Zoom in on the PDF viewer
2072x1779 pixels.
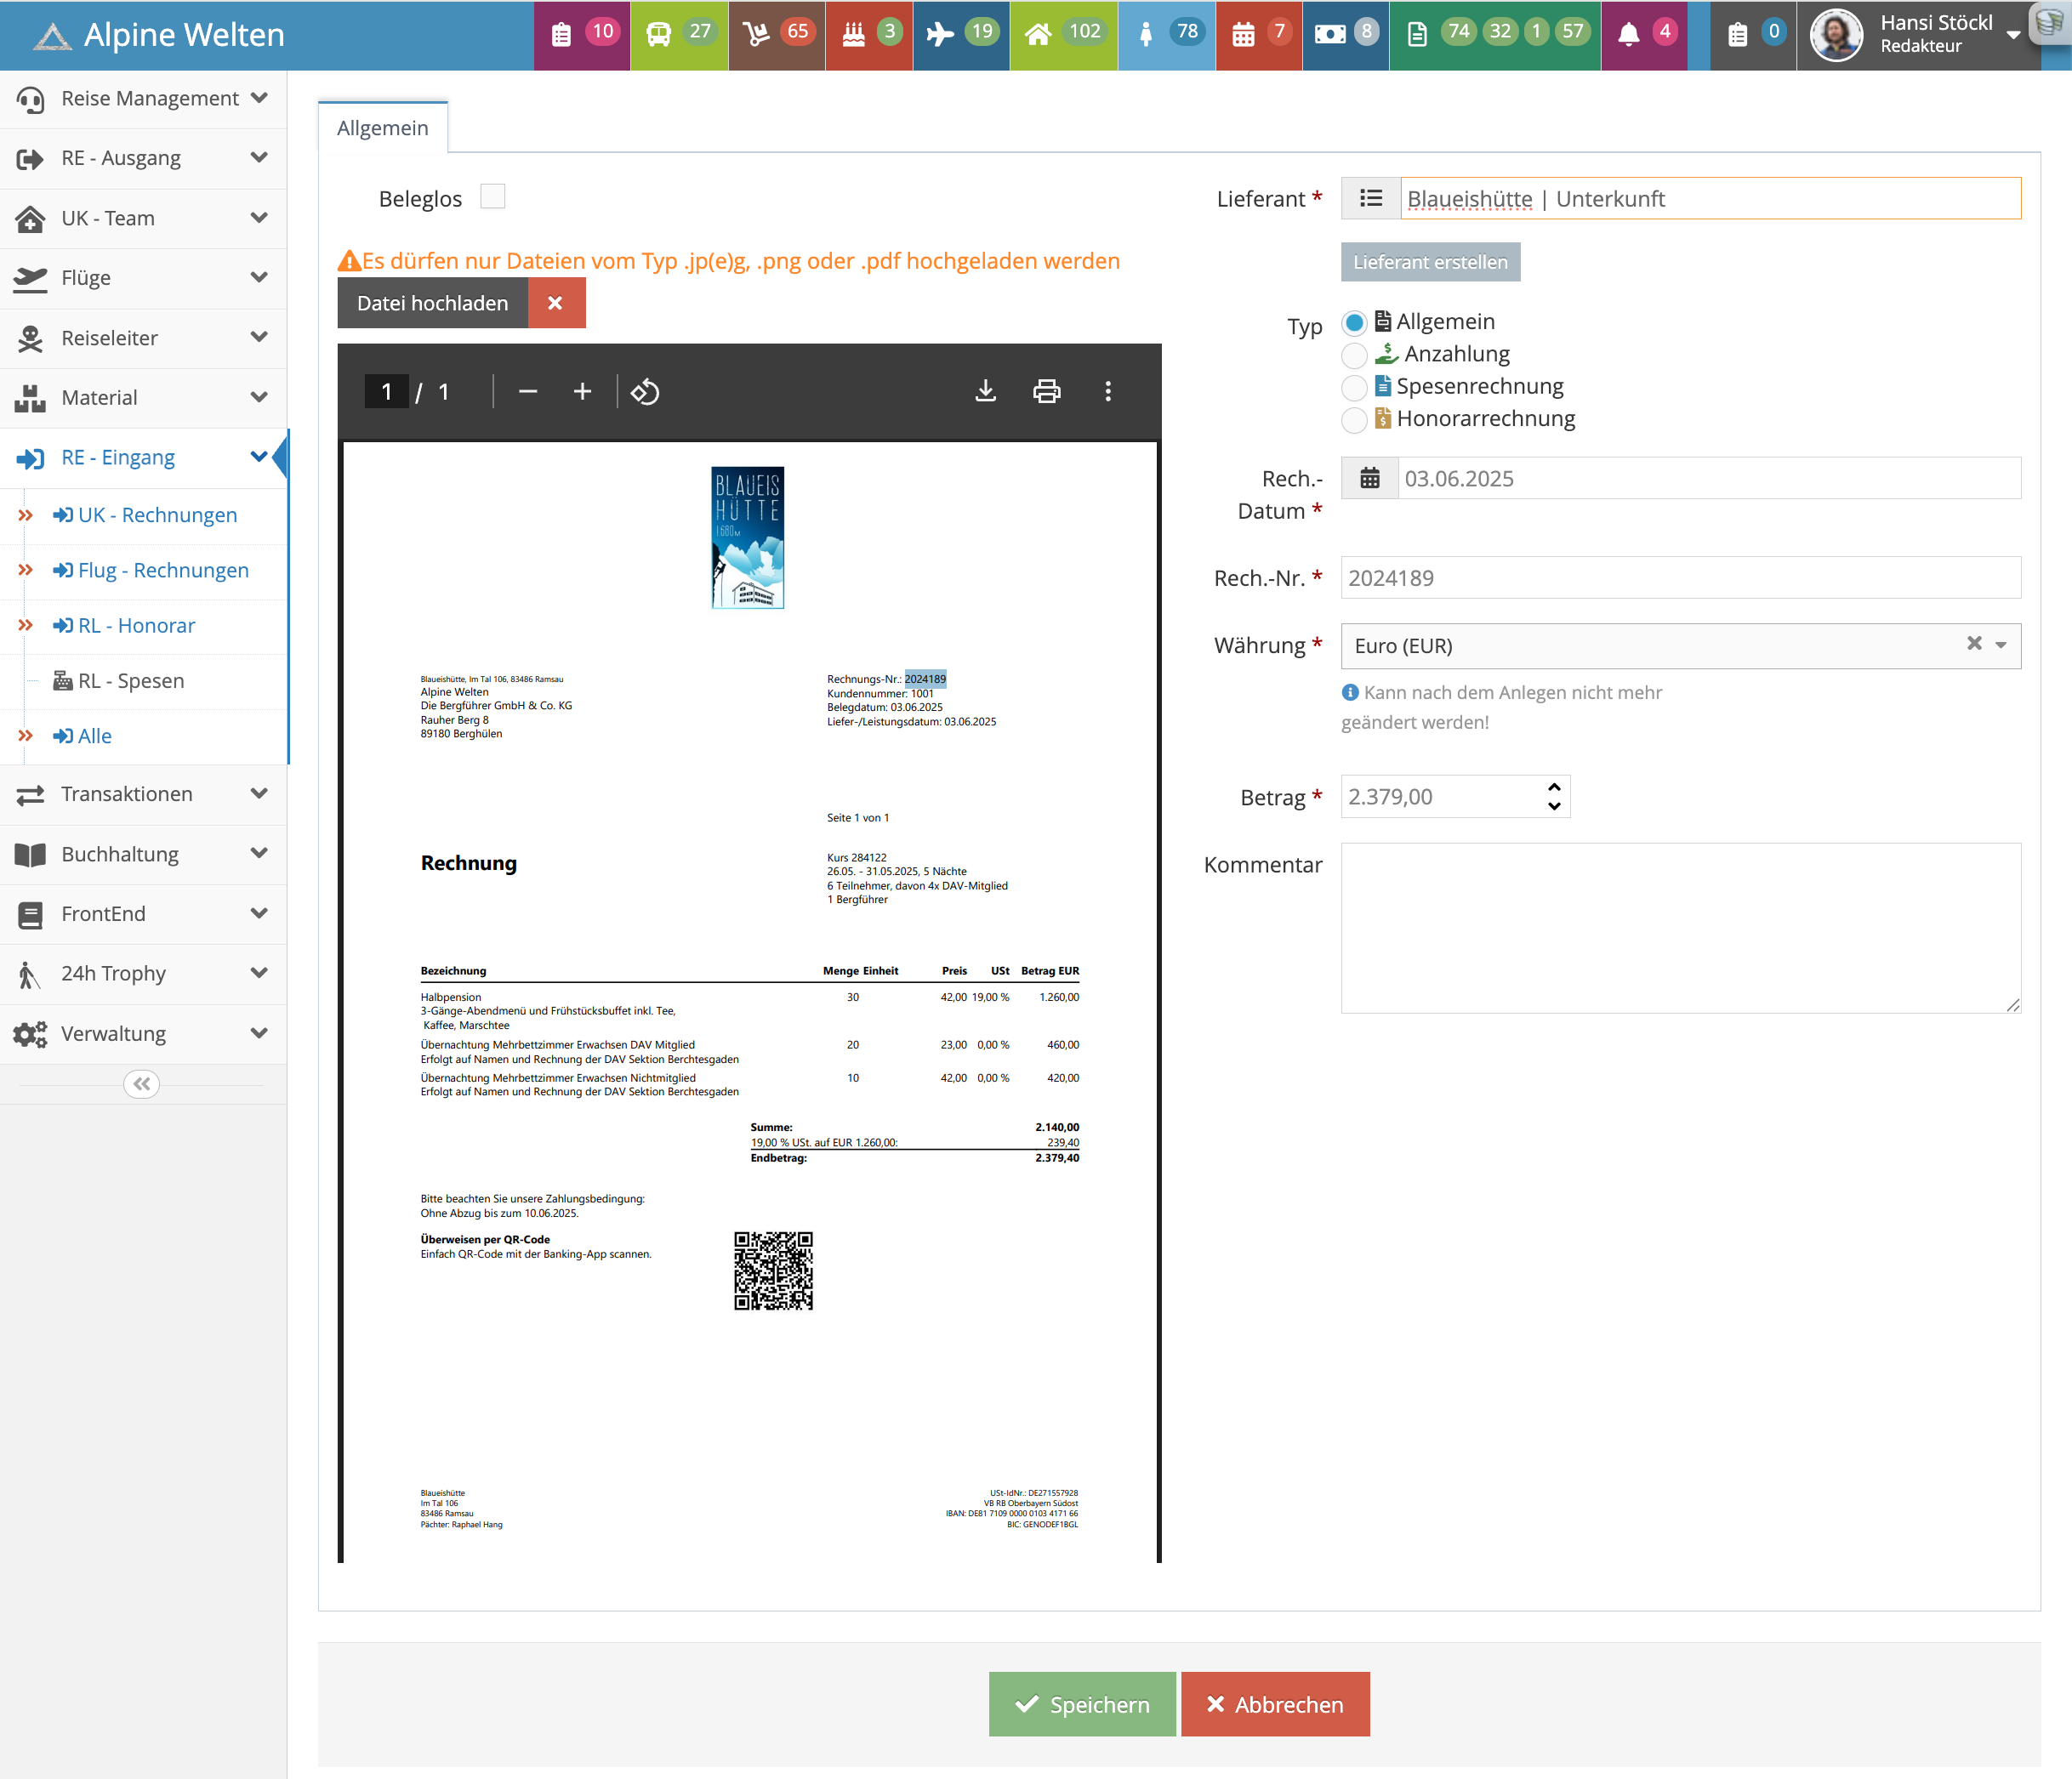pos(582,391)
